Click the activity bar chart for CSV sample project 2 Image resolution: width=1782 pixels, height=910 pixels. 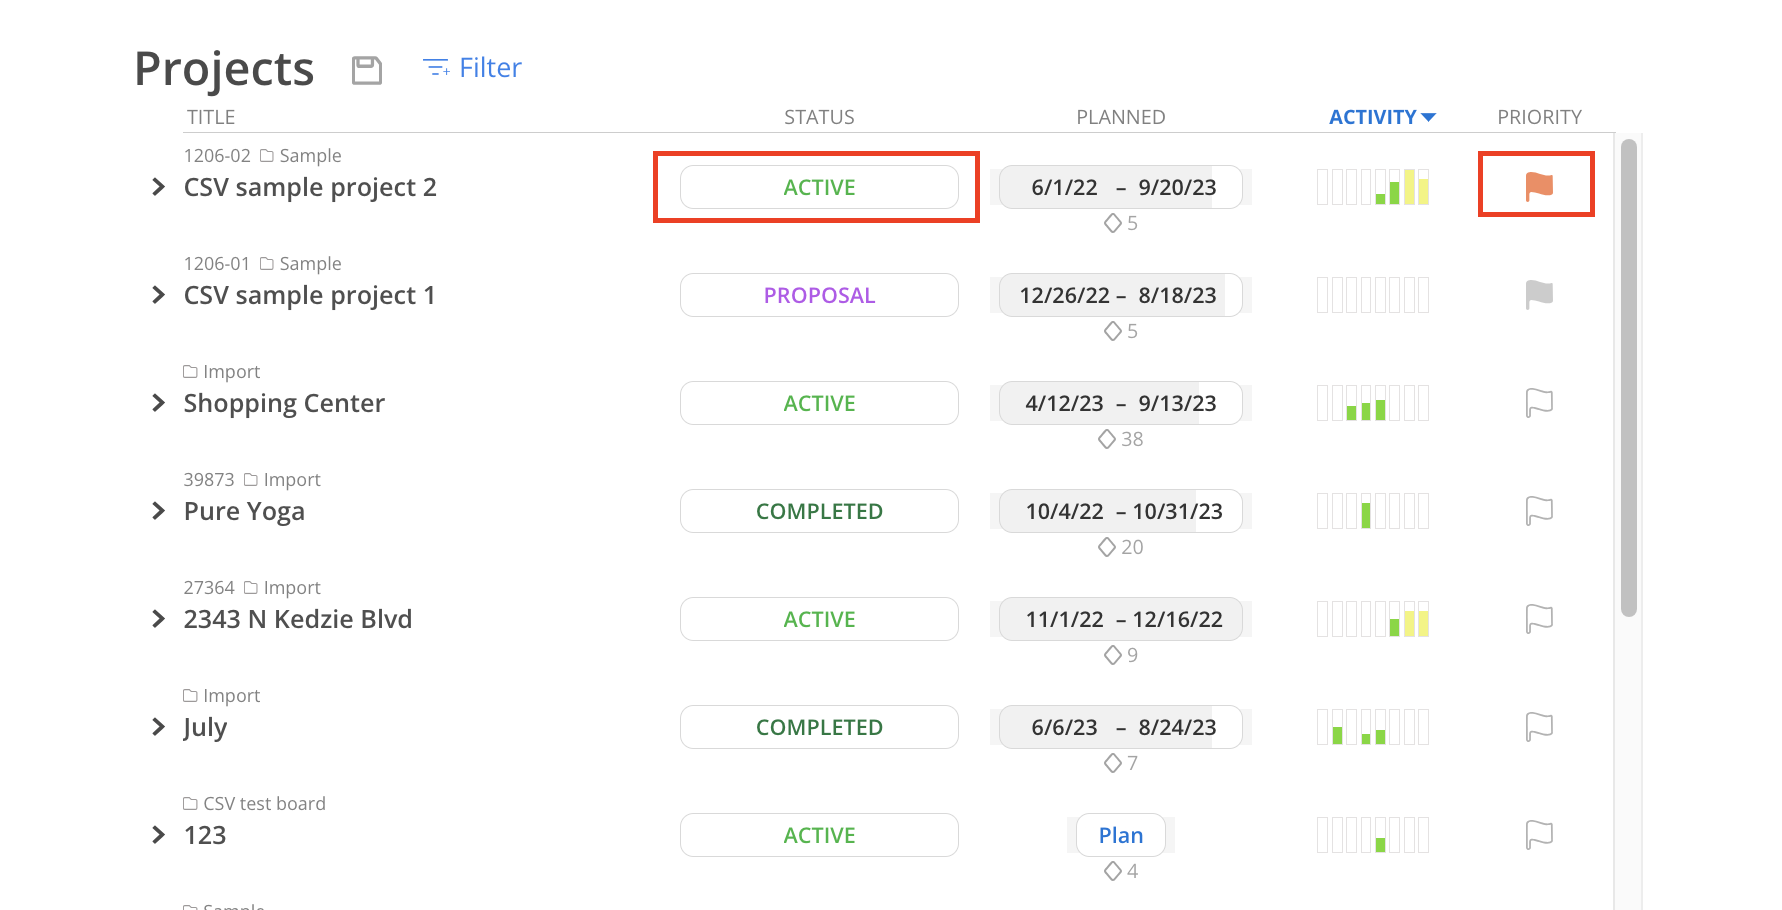[x=1373, y=187]
